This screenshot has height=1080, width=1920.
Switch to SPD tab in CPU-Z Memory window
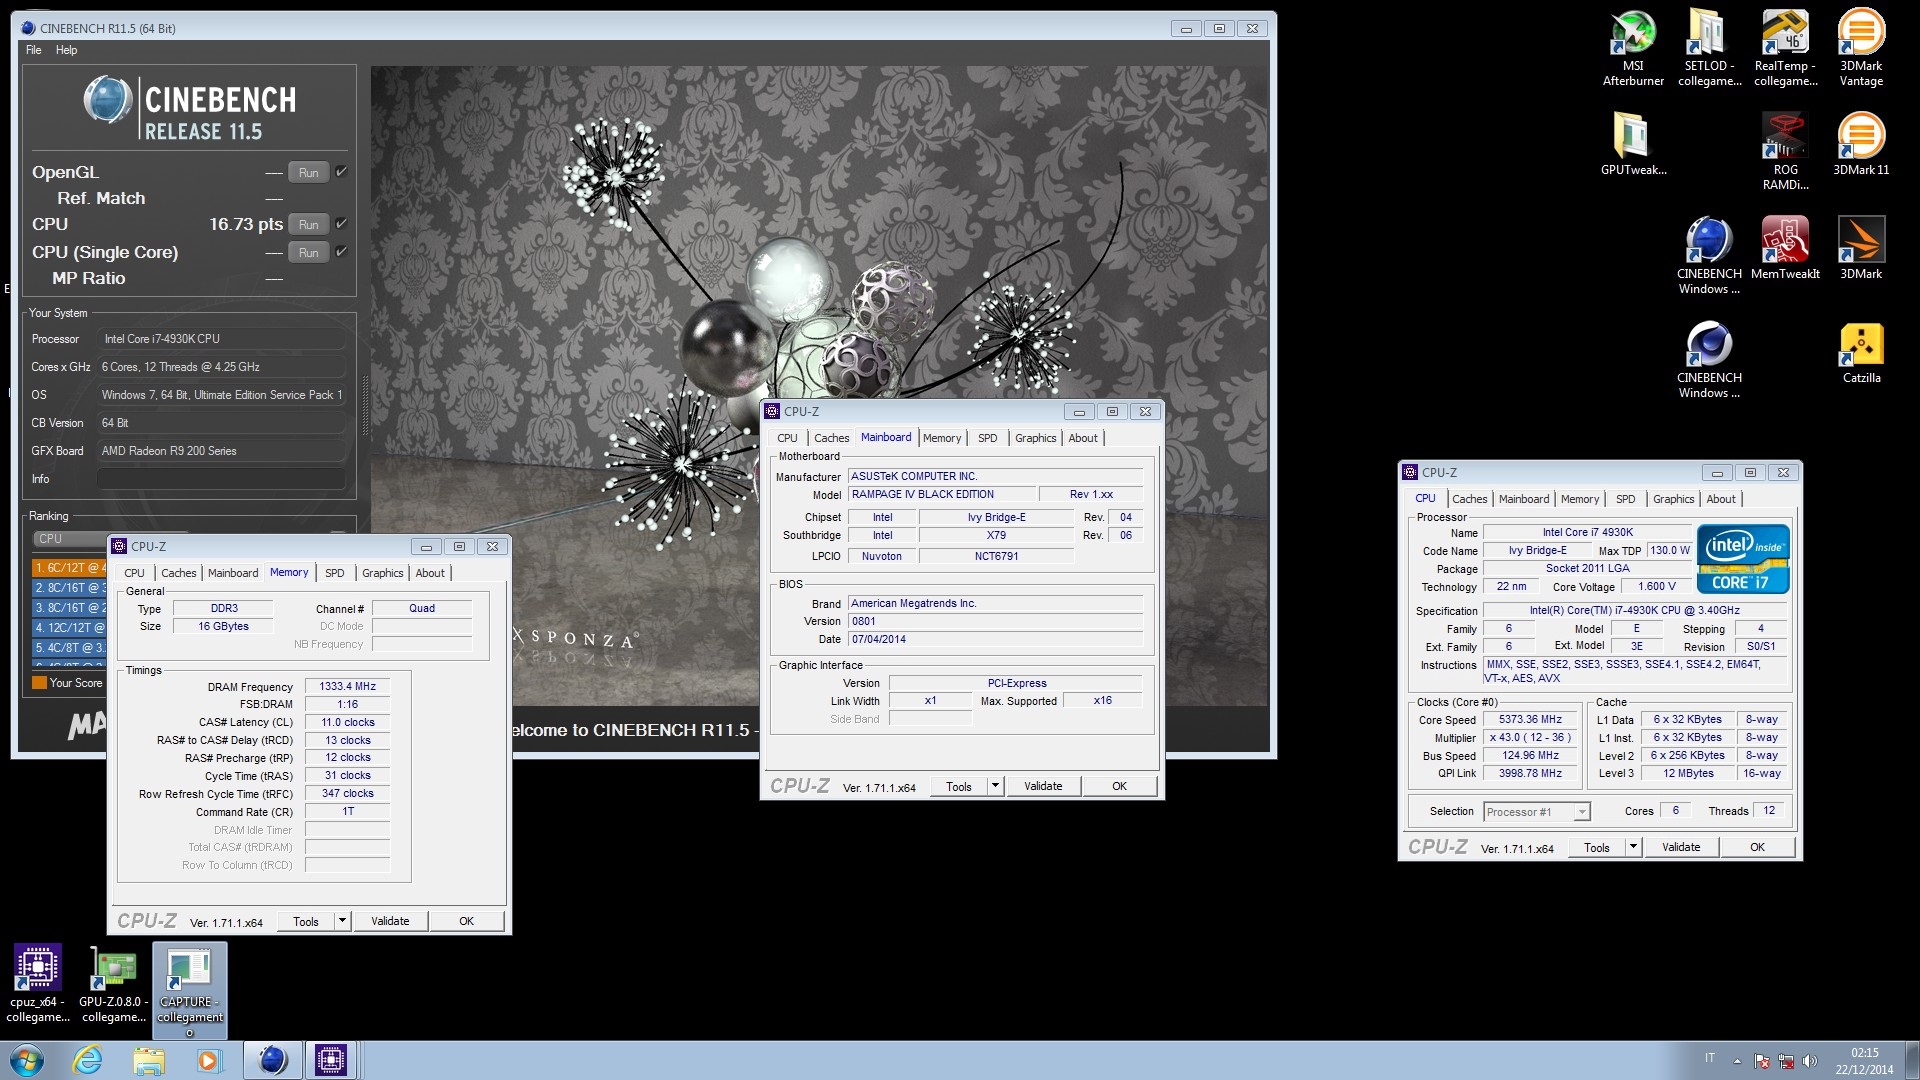(335, 573)
